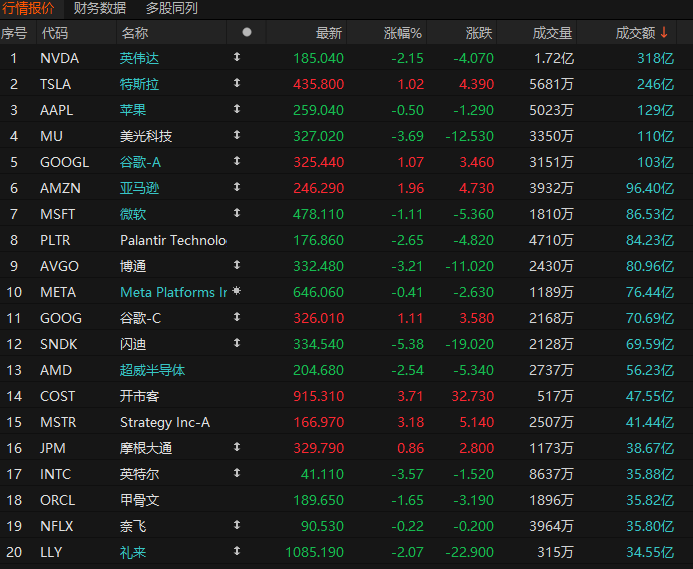
Task: Click the up-down marker icon in INTC row
Action: (237, 473)
